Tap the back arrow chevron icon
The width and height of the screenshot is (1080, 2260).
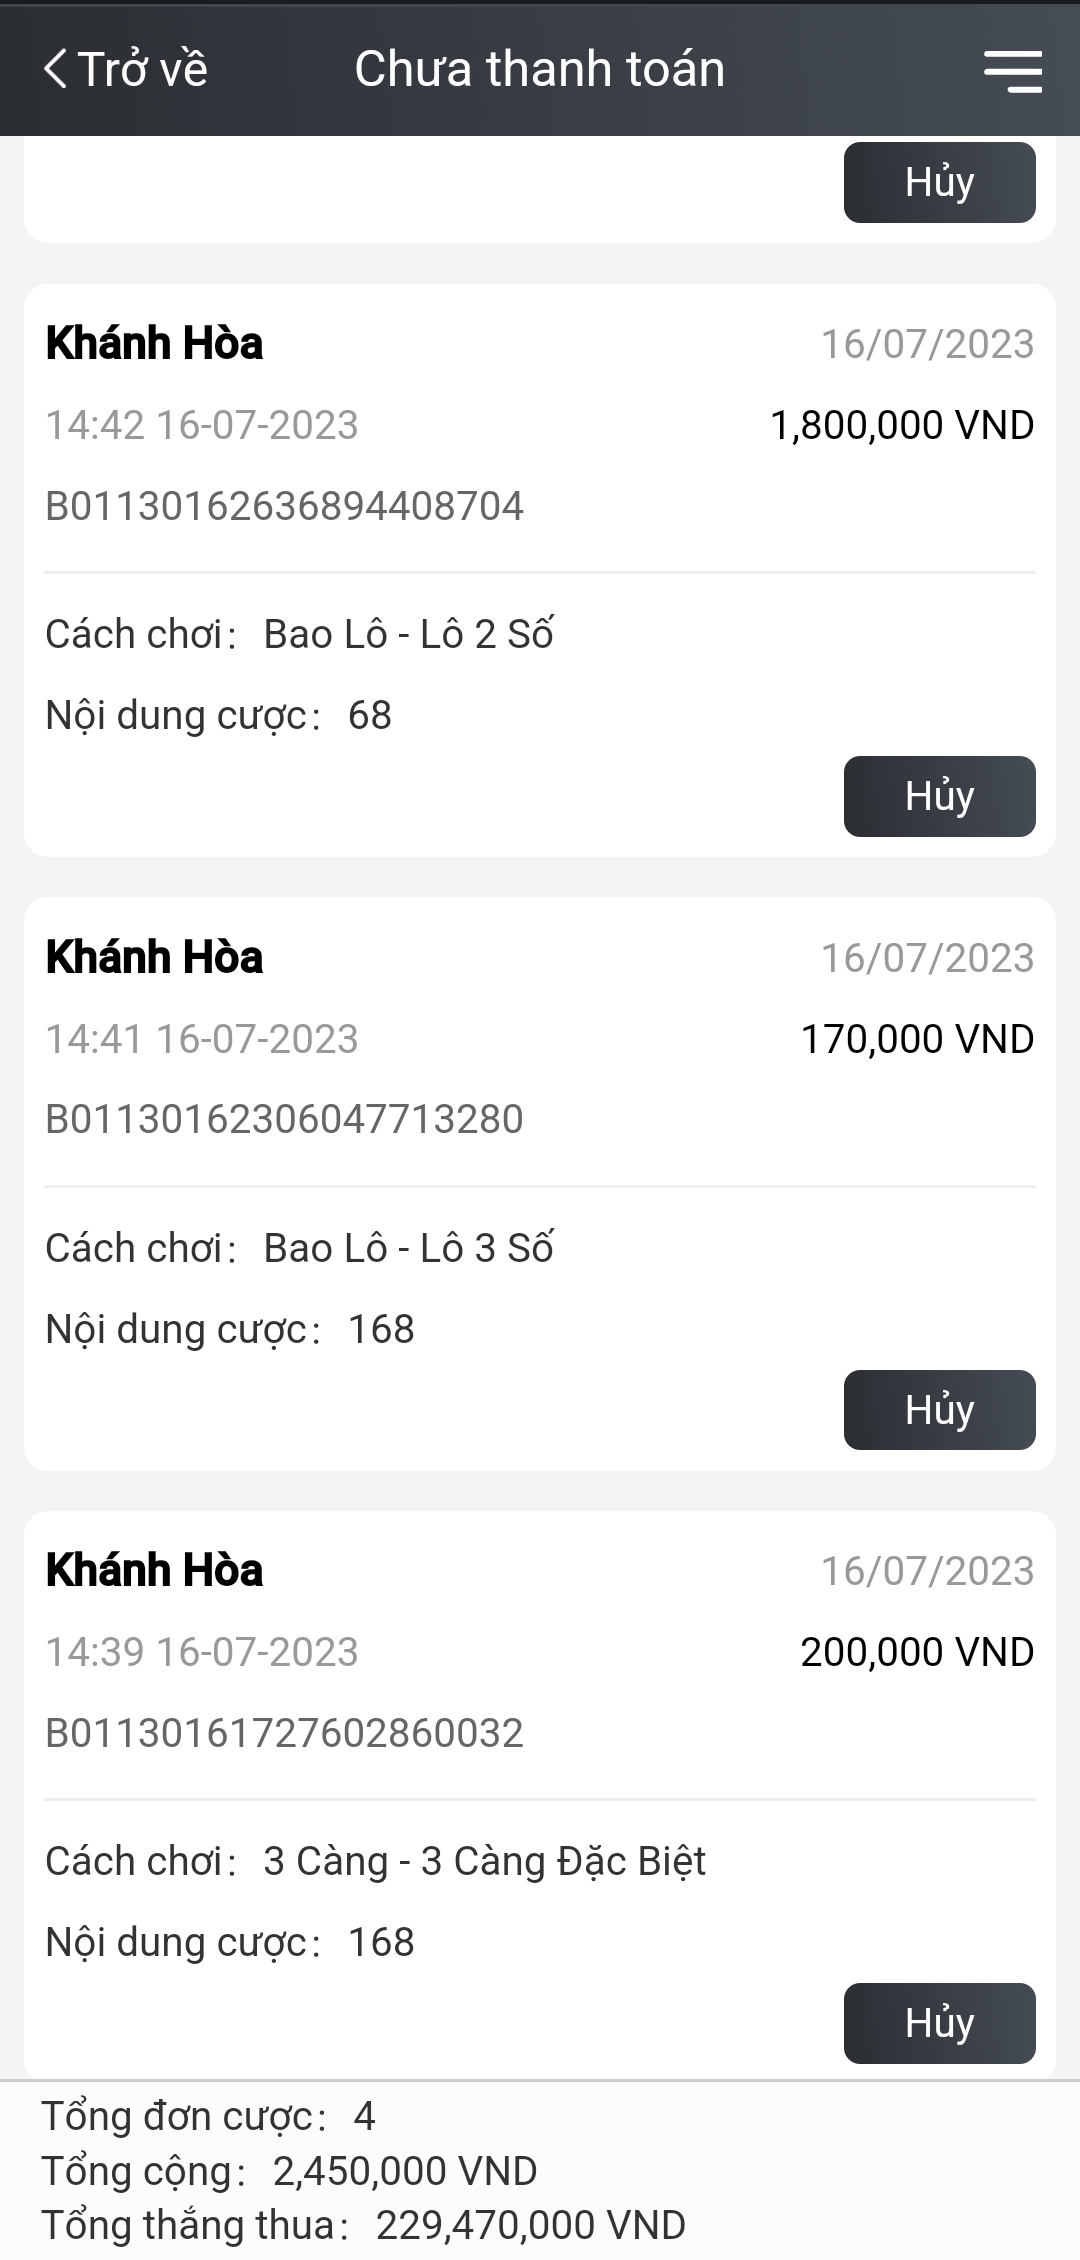[x=56, y=69]
